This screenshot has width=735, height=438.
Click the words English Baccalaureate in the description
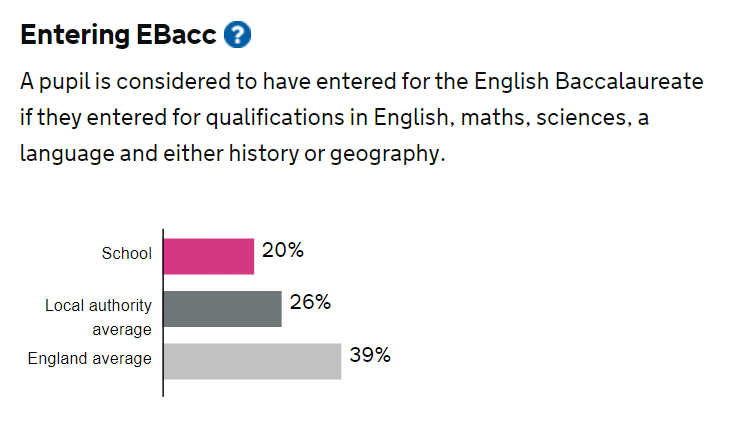point(588,82)
